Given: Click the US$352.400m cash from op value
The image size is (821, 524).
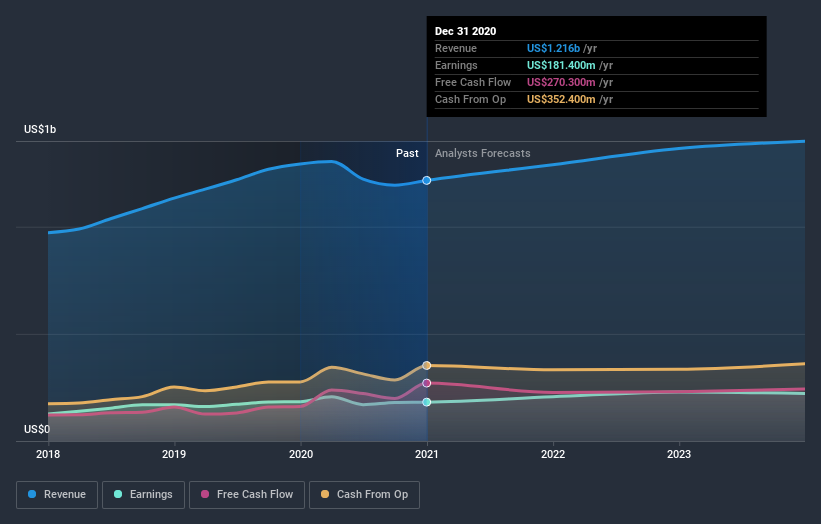Looking at the screenshot, I should (x=561, y=99).
